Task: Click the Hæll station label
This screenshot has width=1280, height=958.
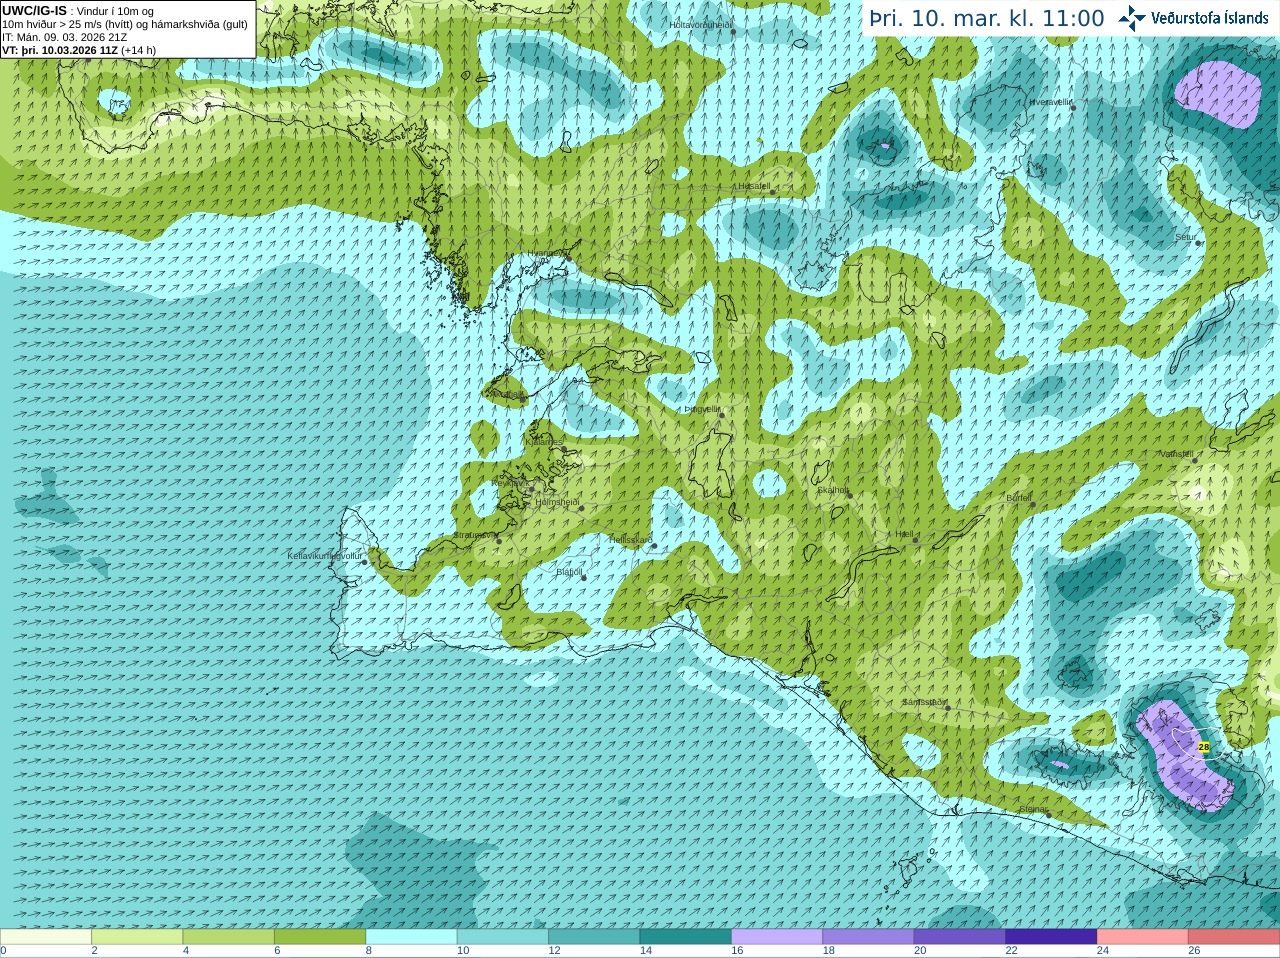Action: click(905, 534)
